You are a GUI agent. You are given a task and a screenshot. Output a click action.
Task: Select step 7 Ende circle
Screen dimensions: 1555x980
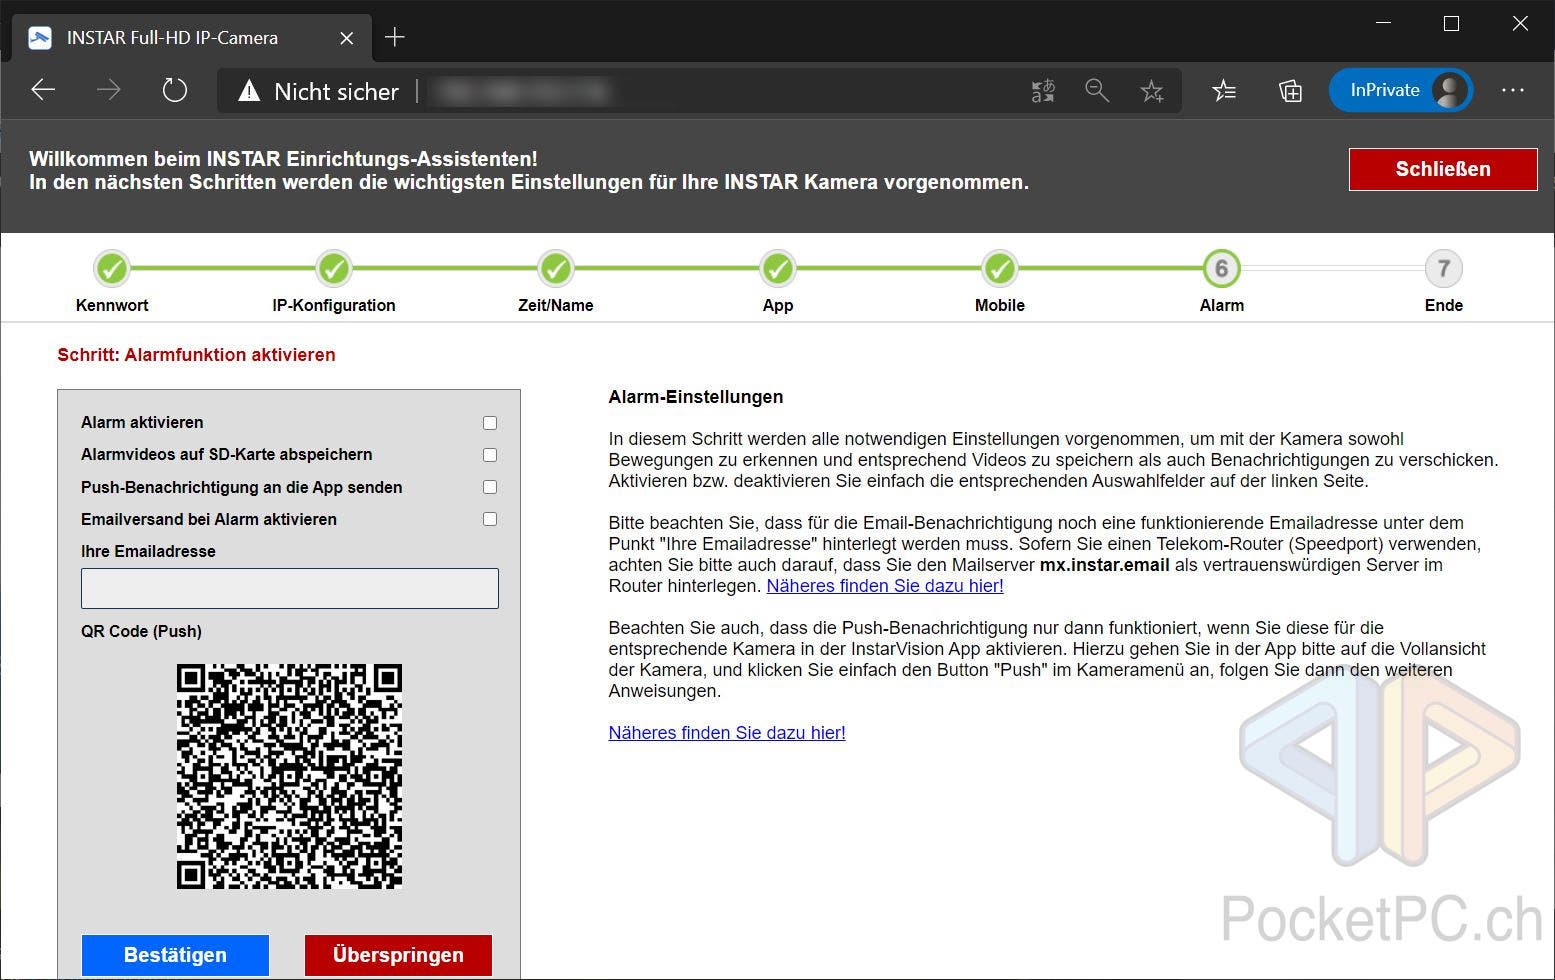[x=1444, y=268]
